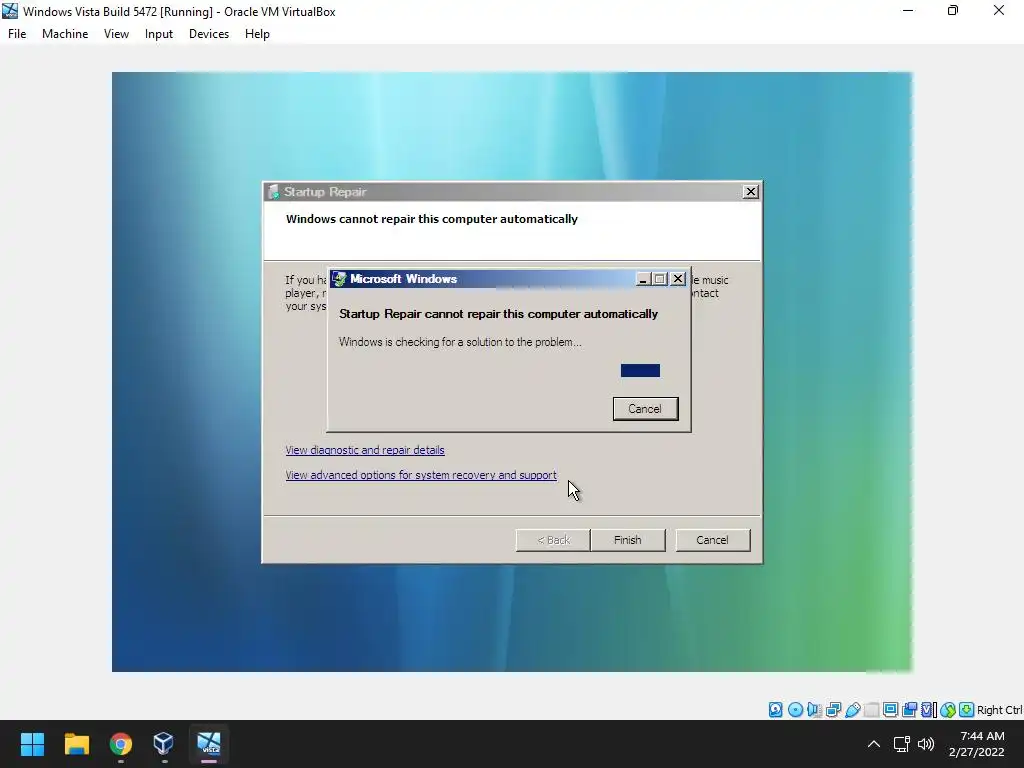Click 'Windows is checking for a solution' text
1024x768 pixels.
pyautogui.click(x=460, y=342)
